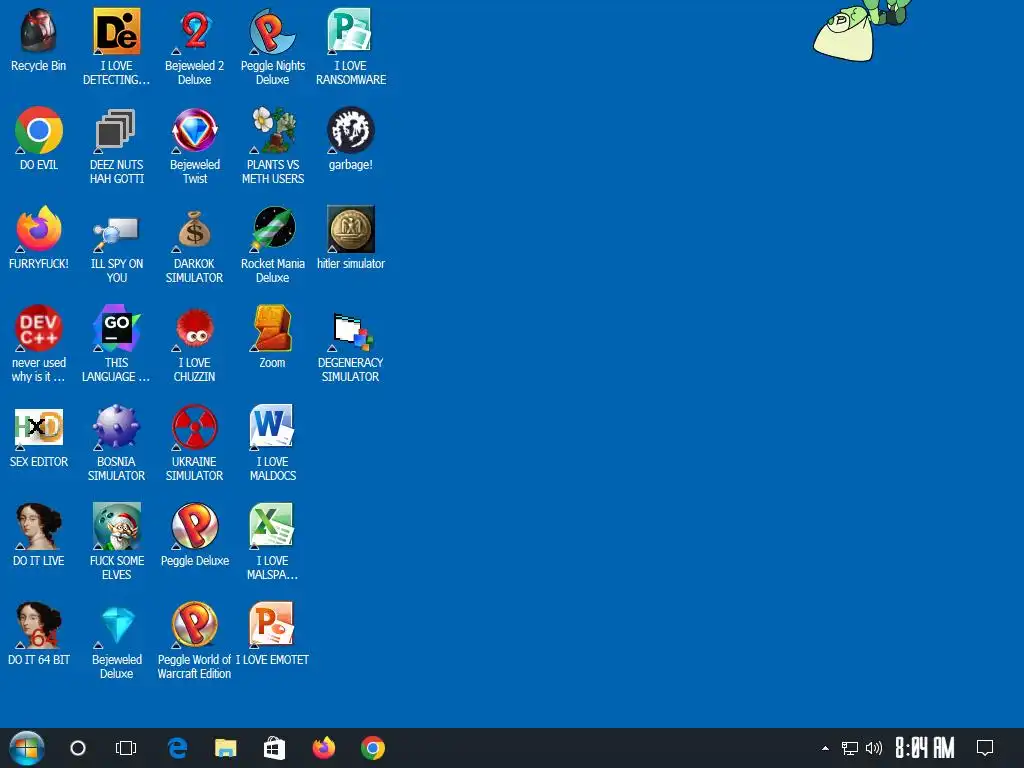Launch Microsoft Edge from the taskbar

tap(177, 748)
